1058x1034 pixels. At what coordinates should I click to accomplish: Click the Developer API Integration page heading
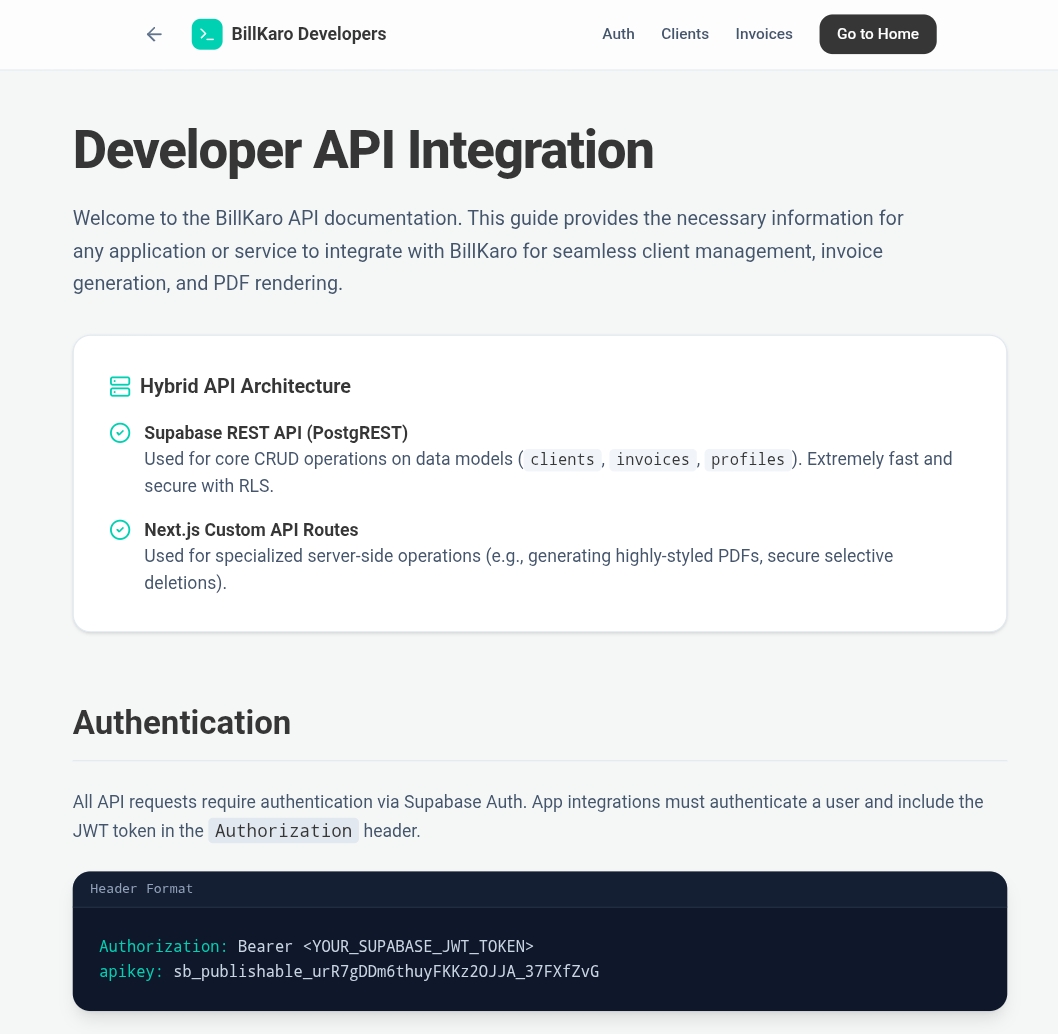363,150
